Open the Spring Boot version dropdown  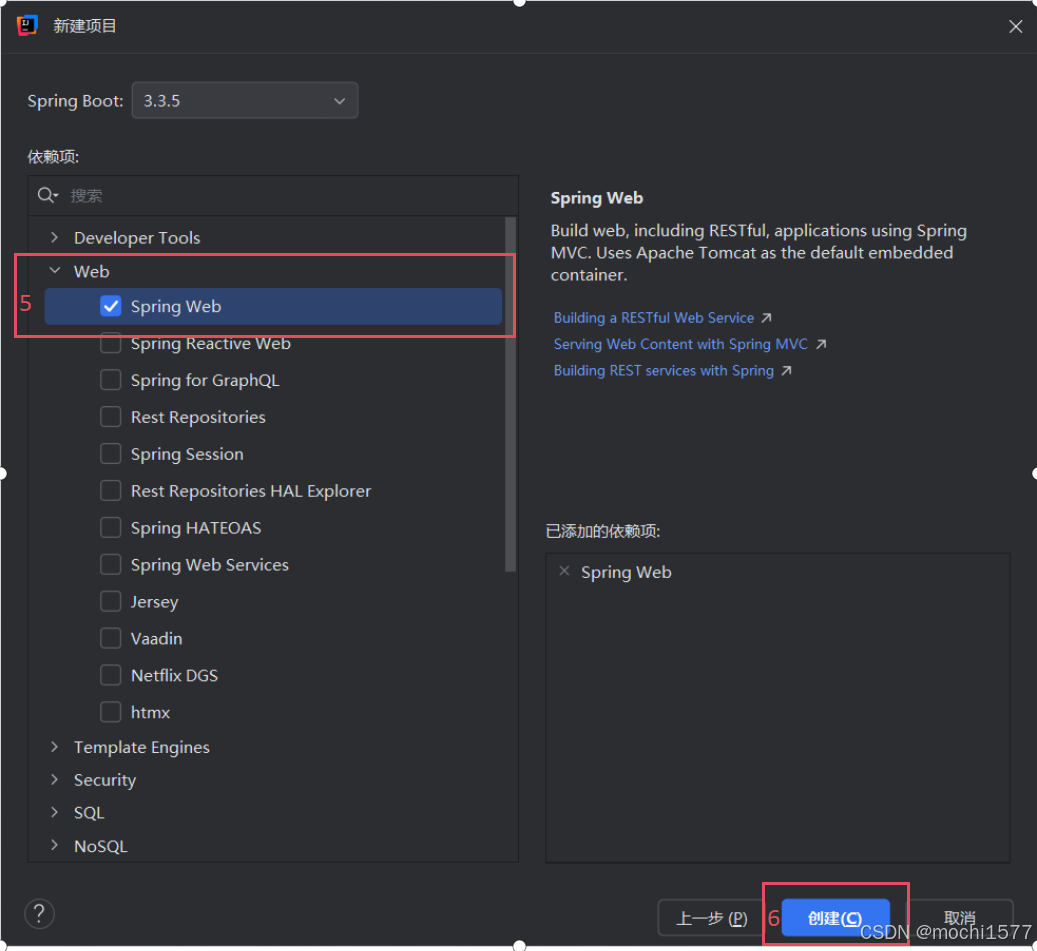pyautogui.click(x=245, y=101)
